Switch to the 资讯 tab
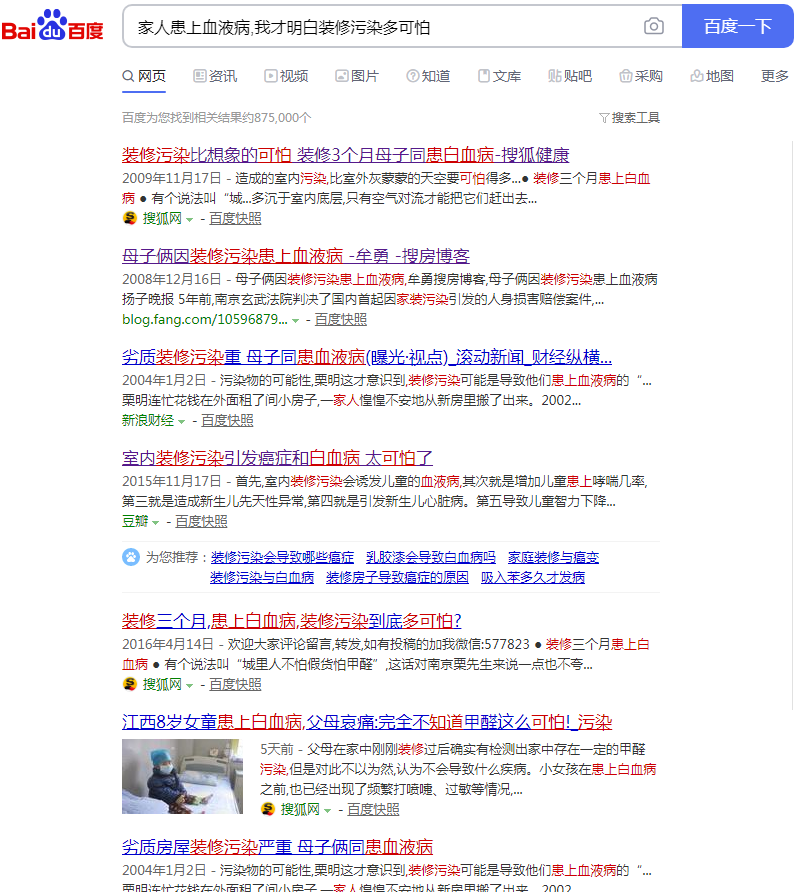806x892 pixels. tap(215, 76)
